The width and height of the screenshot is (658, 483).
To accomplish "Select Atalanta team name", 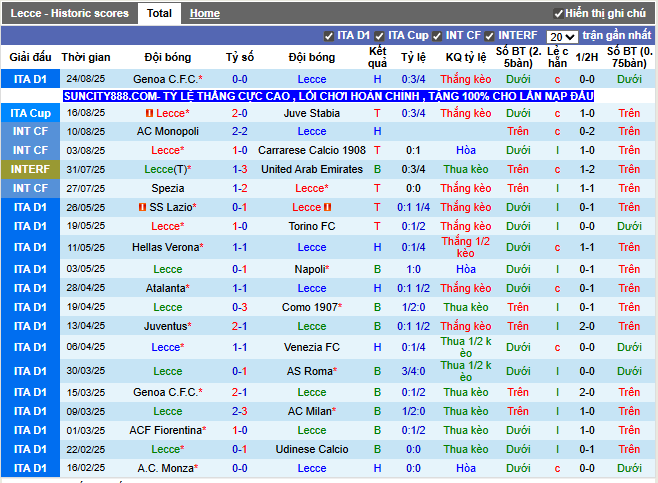I will 165,288.
